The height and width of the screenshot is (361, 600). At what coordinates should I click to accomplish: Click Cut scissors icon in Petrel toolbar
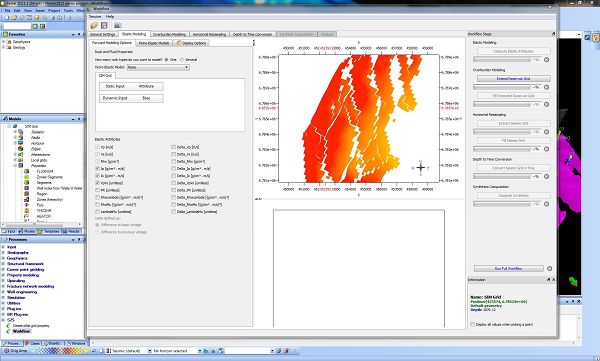70,18
